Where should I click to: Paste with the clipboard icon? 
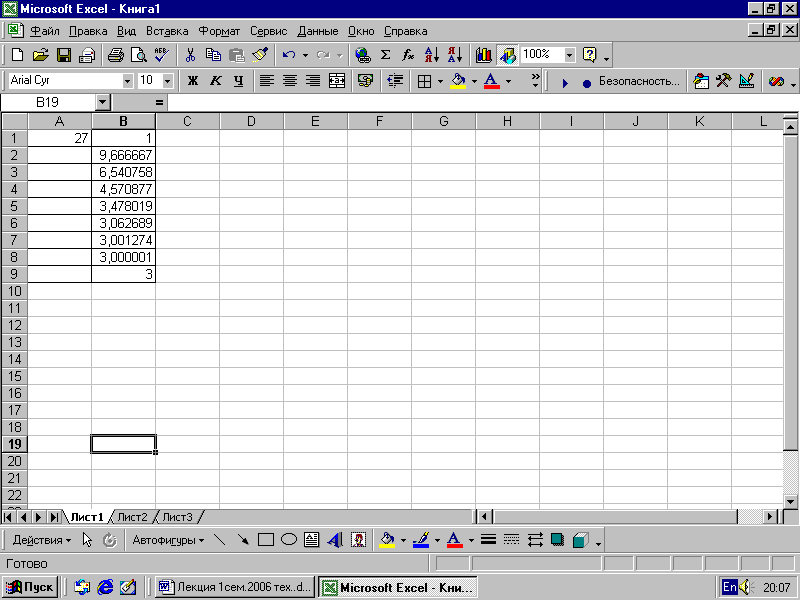(x=237, y=55)
